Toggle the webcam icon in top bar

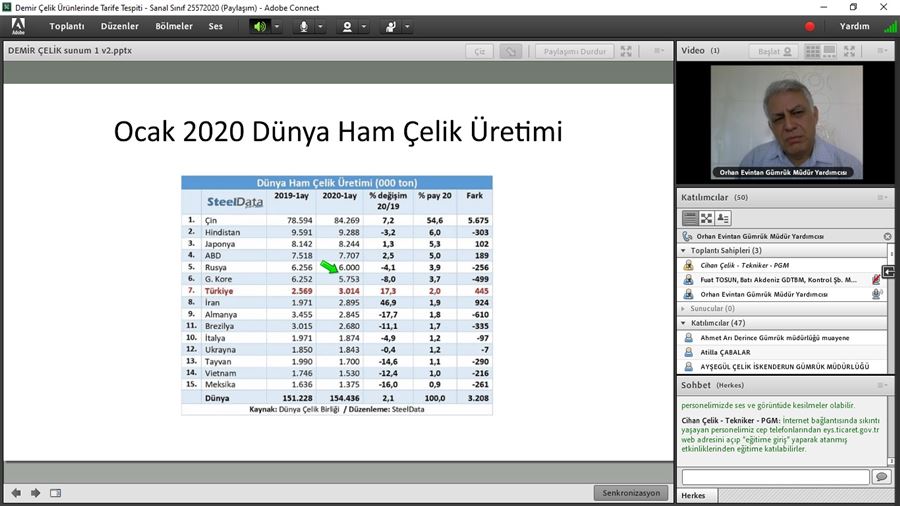coord(347,26)
